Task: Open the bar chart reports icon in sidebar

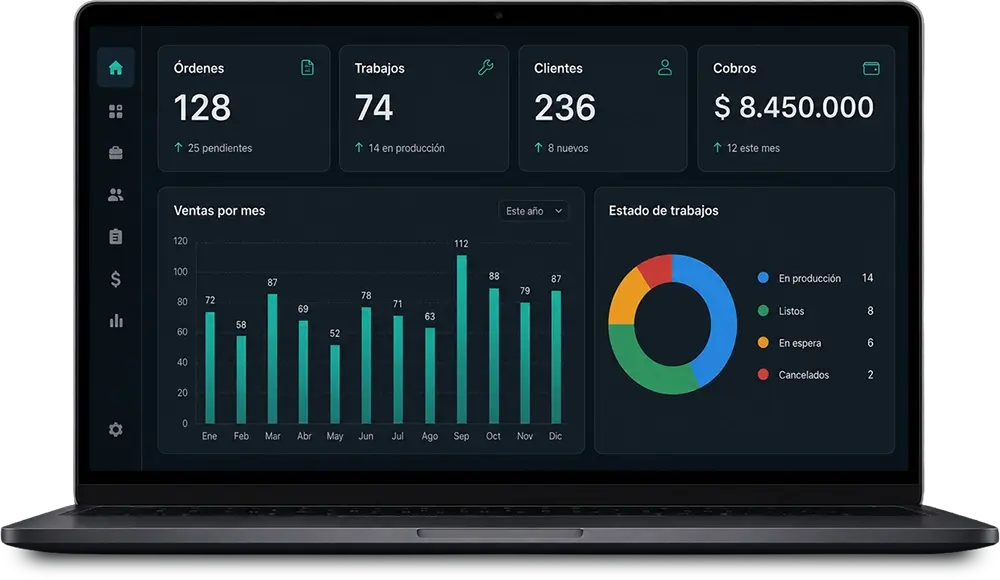Action: (x=115, y=320)
